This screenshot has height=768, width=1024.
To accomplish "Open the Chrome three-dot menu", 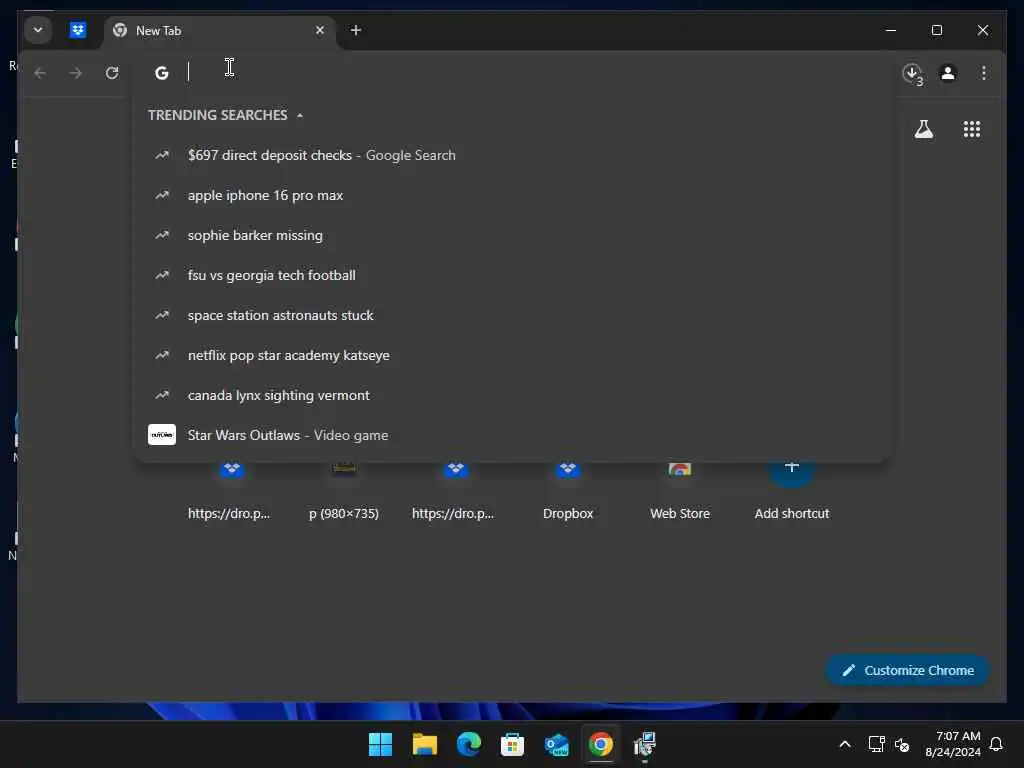I will 984,73.
